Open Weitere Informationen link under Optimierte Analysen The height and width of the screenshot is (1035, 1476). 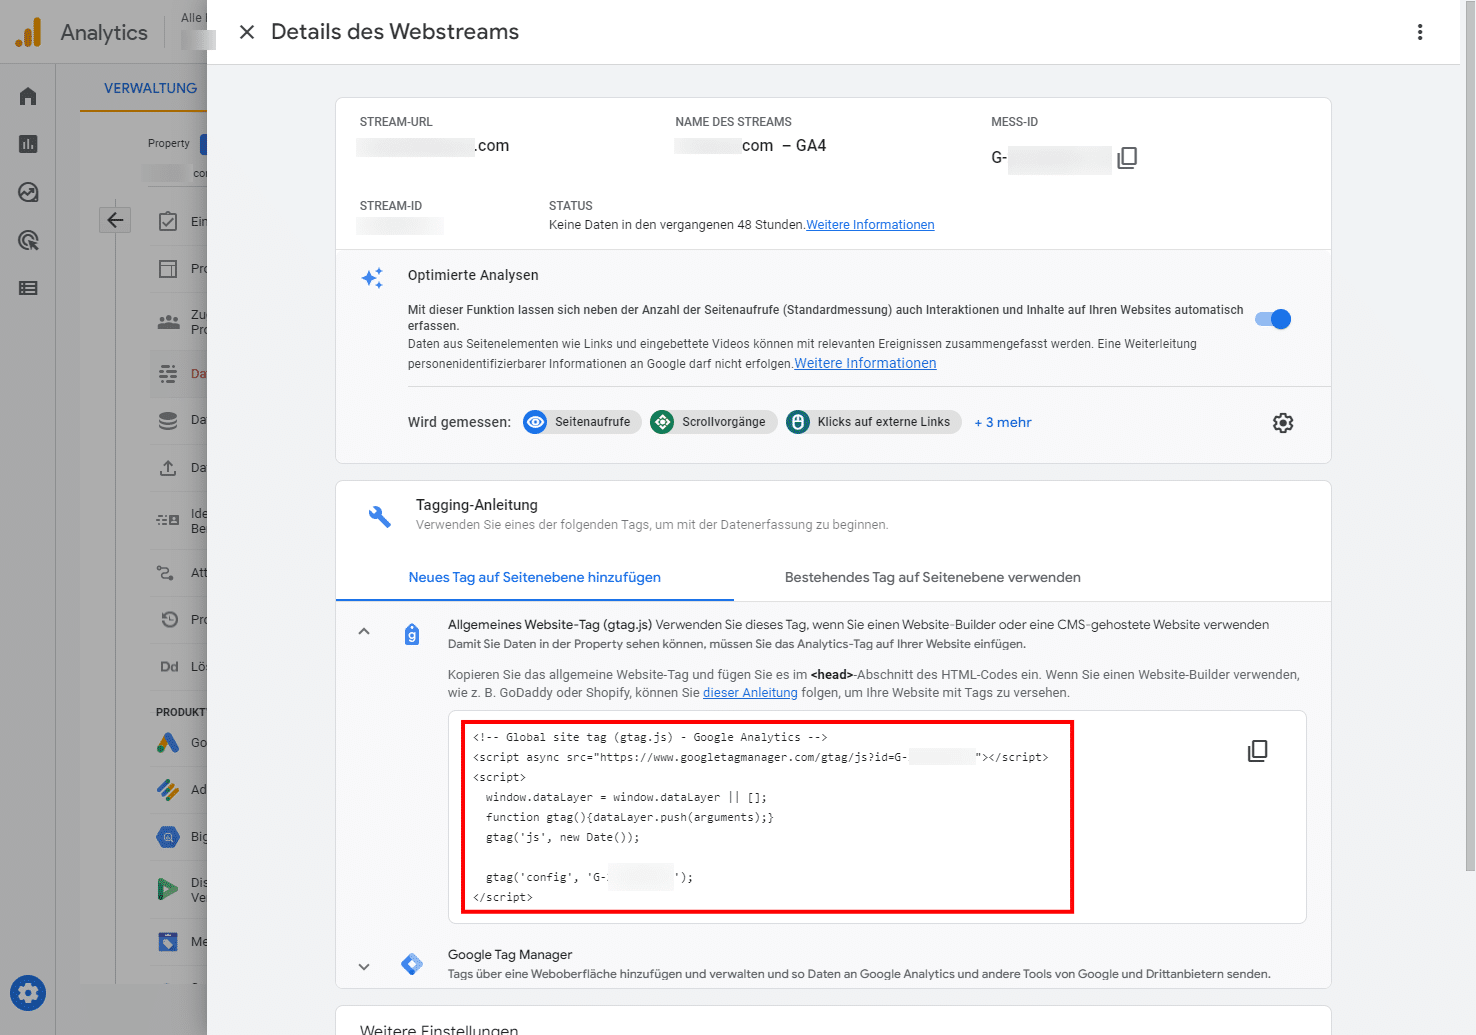(x=865, y=363)
